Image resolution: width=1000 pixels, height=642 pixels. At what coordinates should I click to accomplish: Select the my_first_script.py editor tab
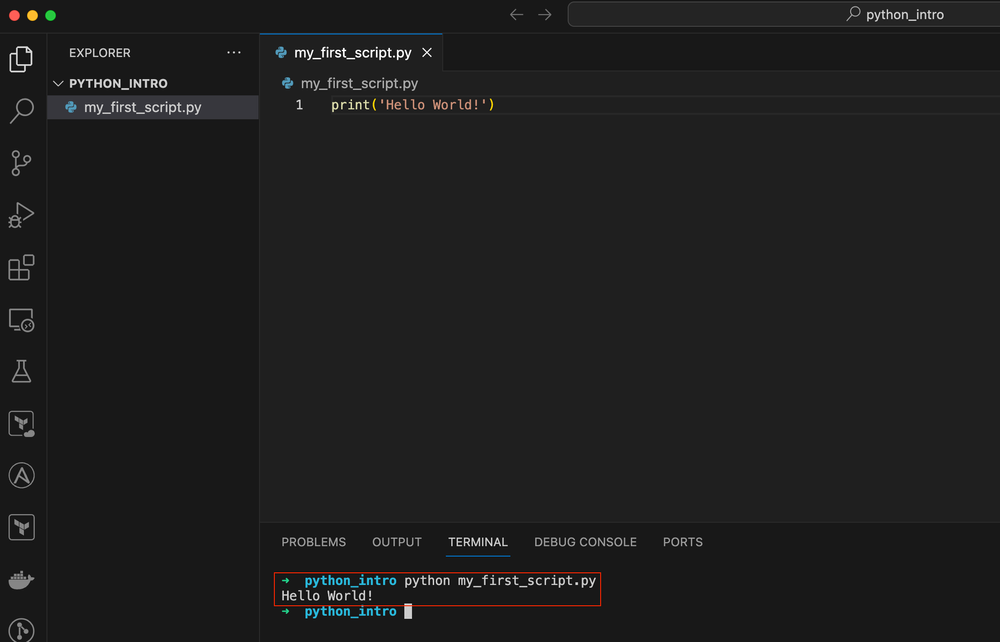point(350,52)
